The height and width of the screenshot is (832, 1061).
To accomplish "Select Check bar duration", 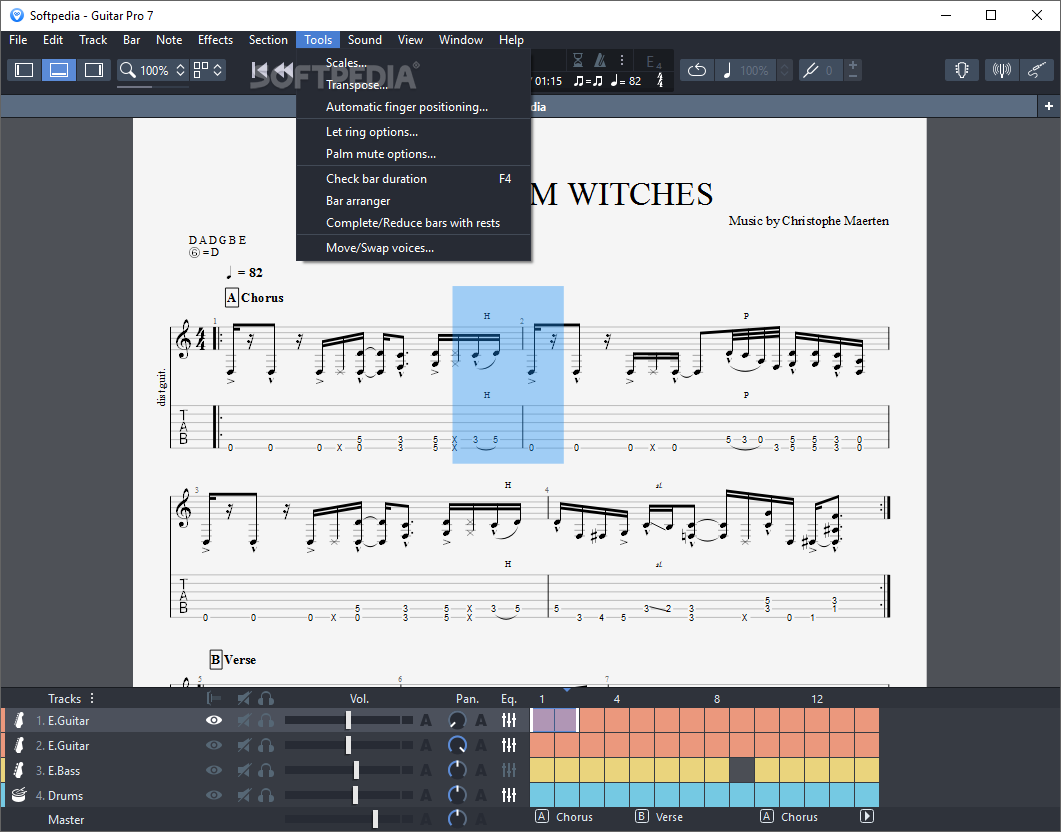I will click(413, 179).
